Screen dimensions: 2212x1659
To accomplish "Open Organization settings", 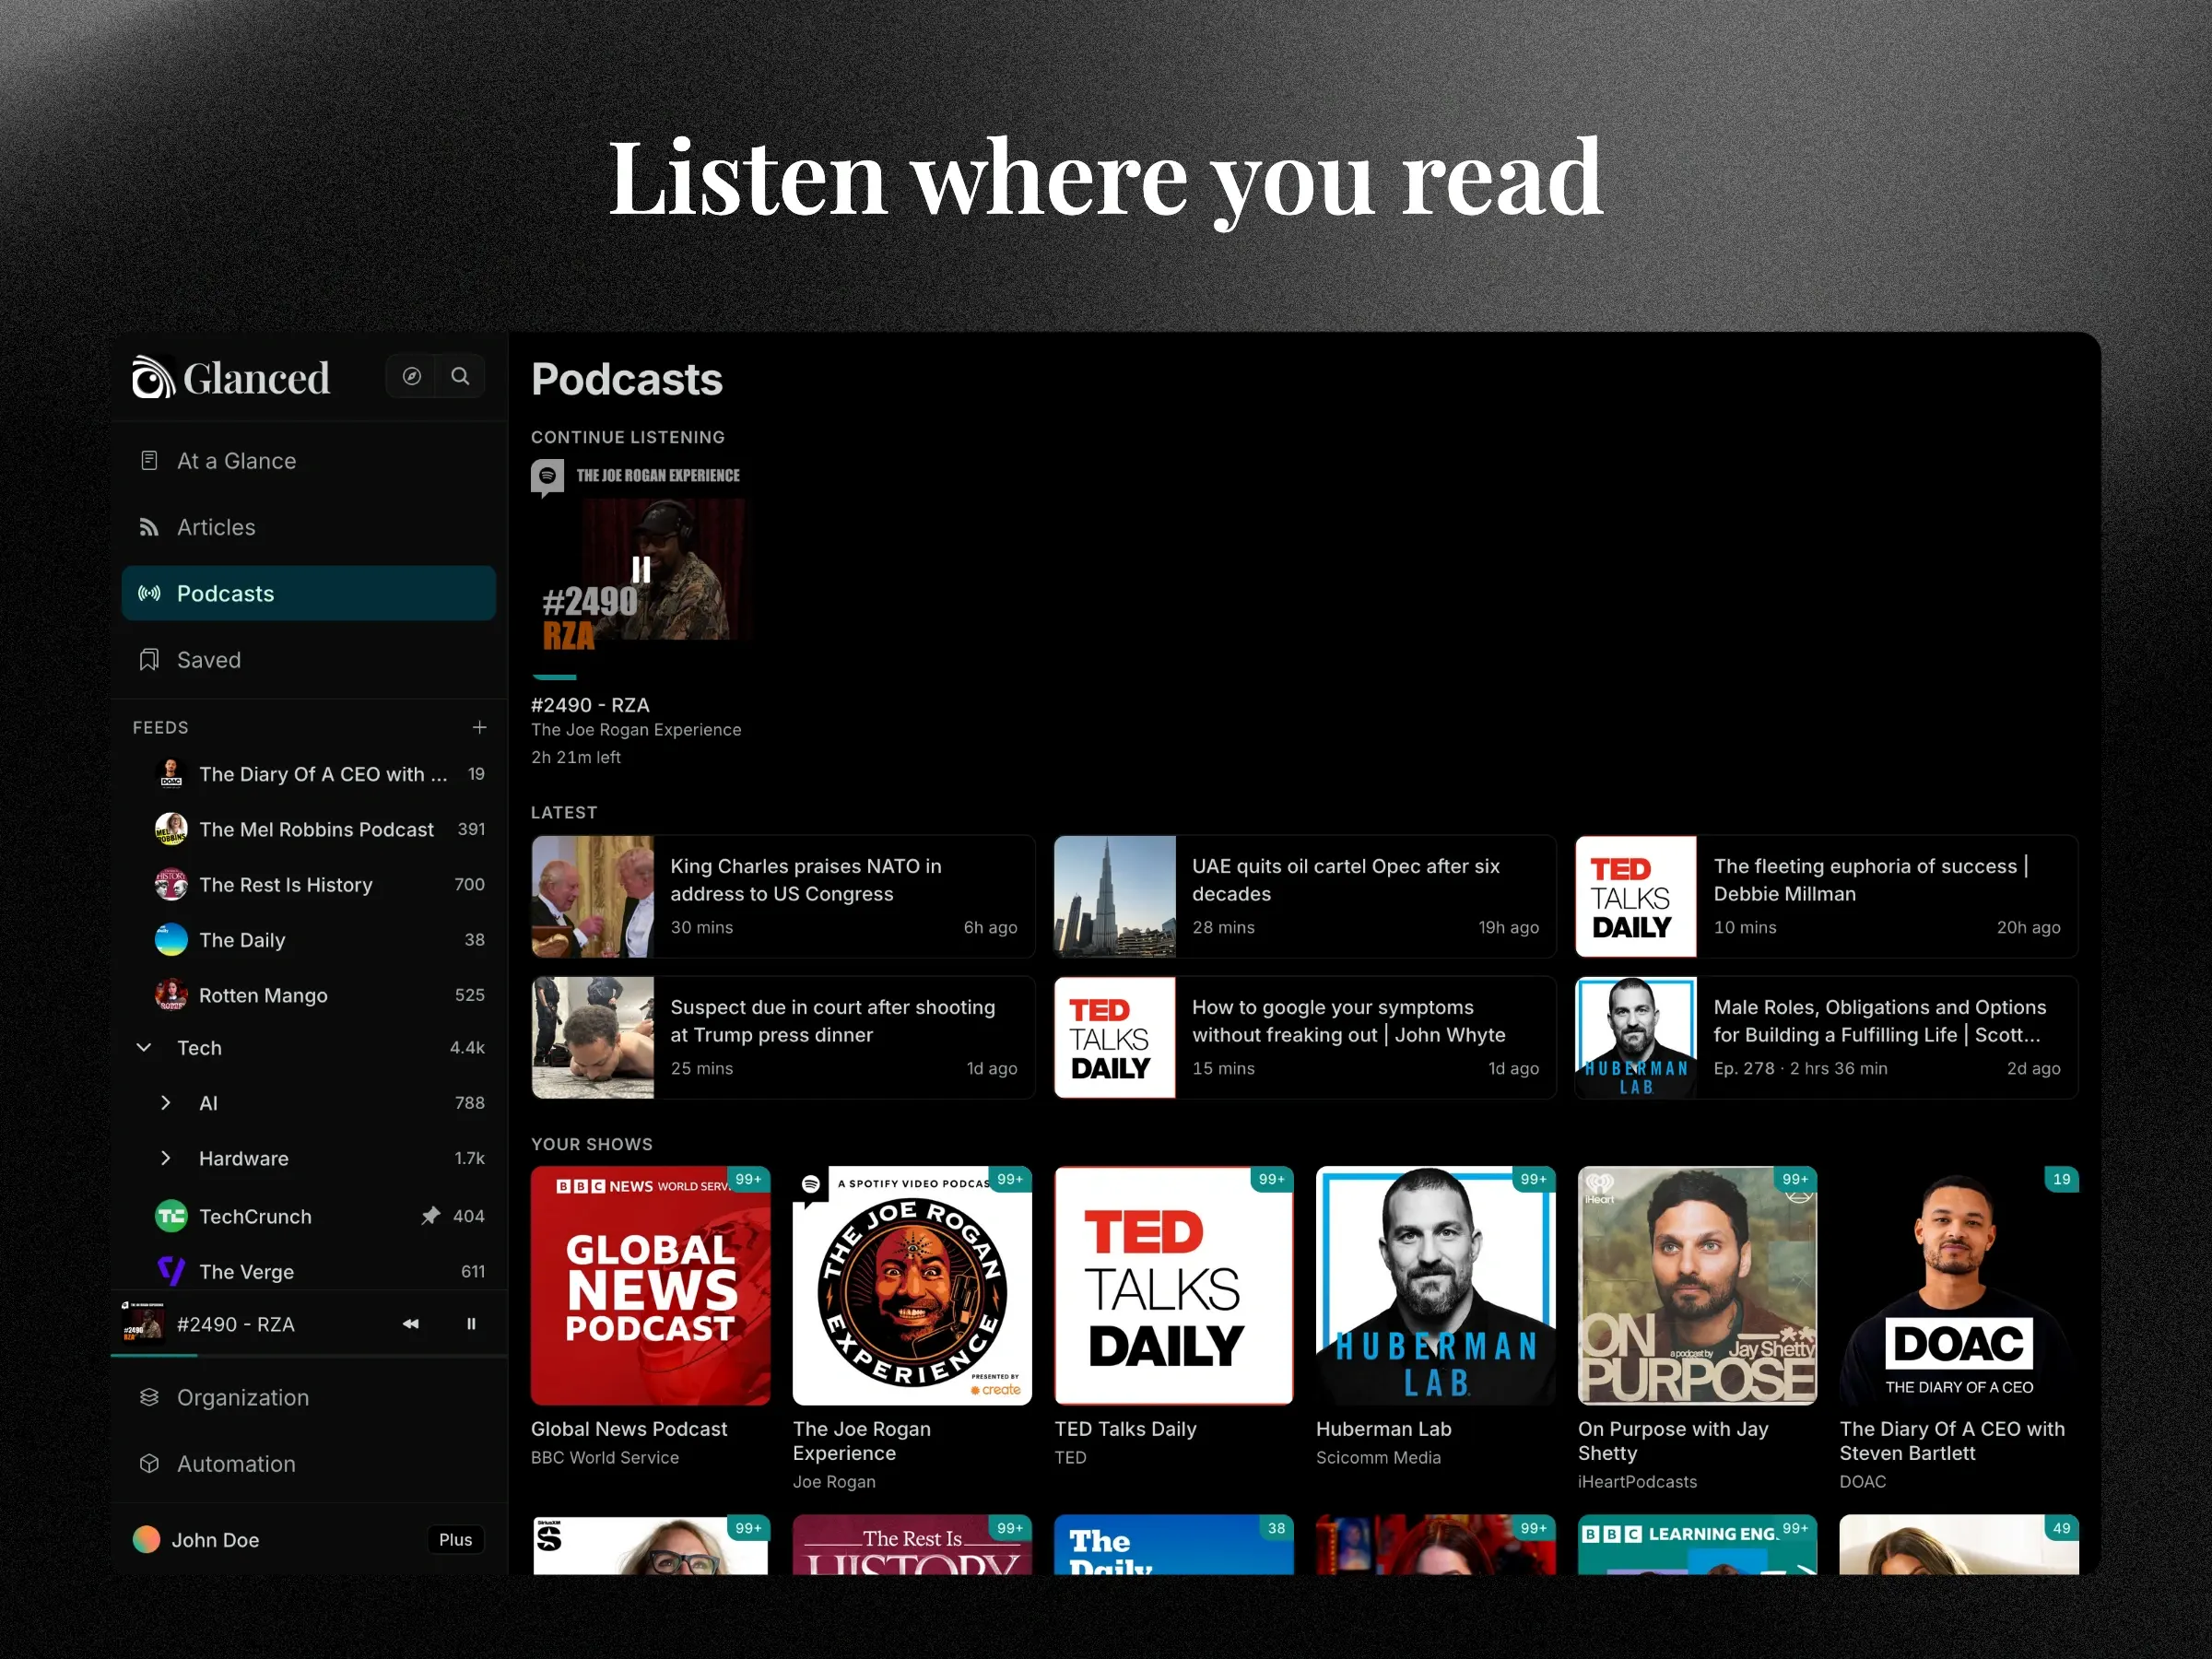I will pos(308,1397).
